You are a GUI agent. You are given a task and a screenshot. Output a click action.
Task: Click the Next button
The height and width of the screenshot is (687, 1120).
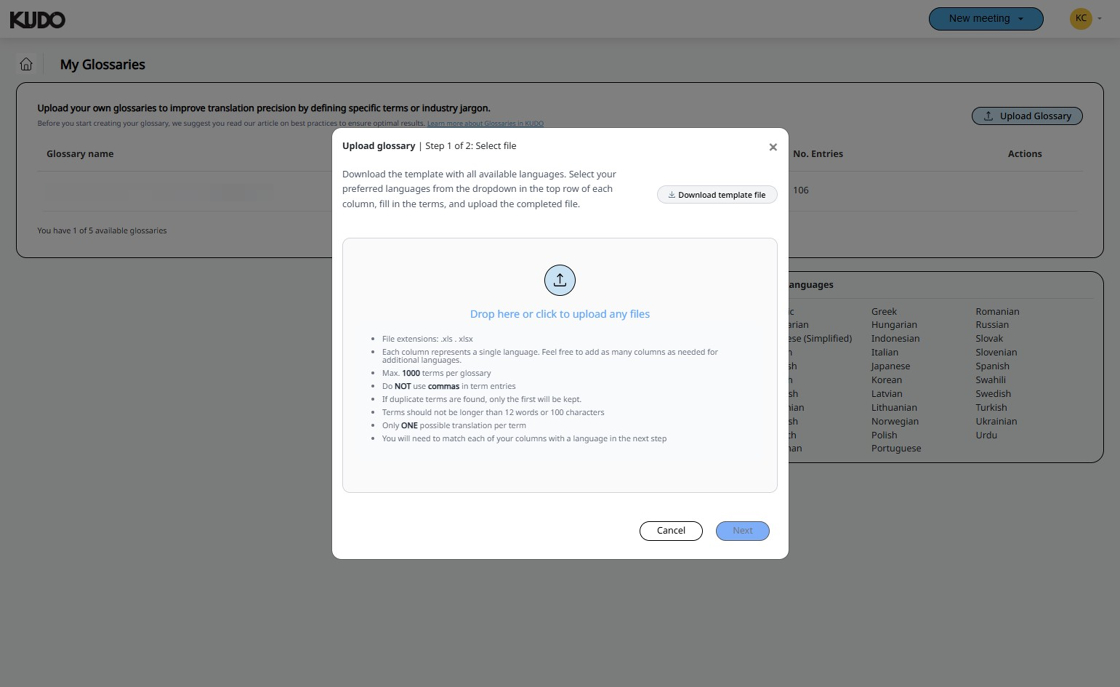[742, 531]
